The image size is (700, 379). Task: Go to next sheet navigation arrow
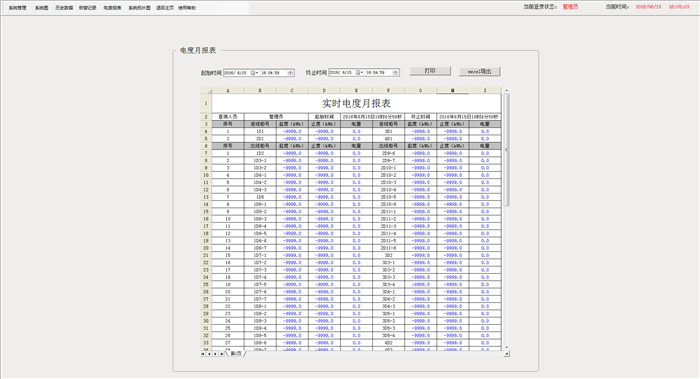[216, 354]
